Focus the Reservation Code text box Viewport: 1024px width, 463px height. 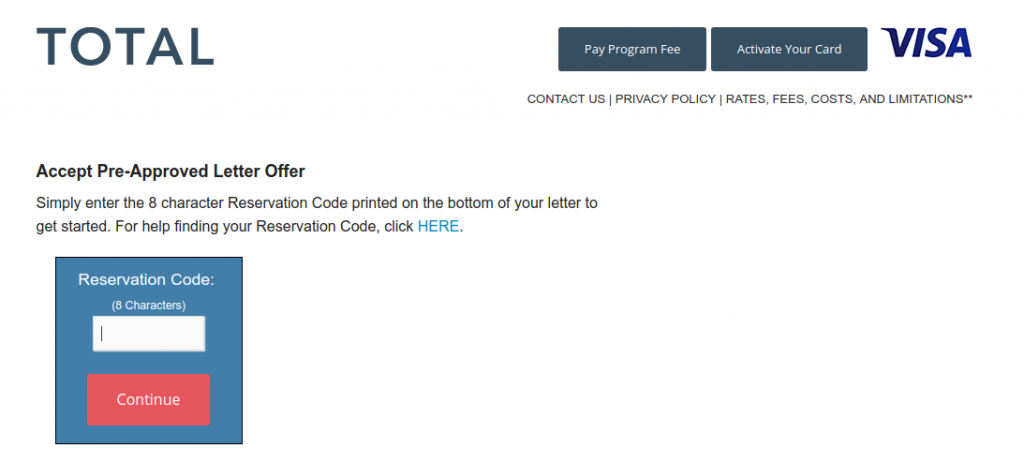149,334
